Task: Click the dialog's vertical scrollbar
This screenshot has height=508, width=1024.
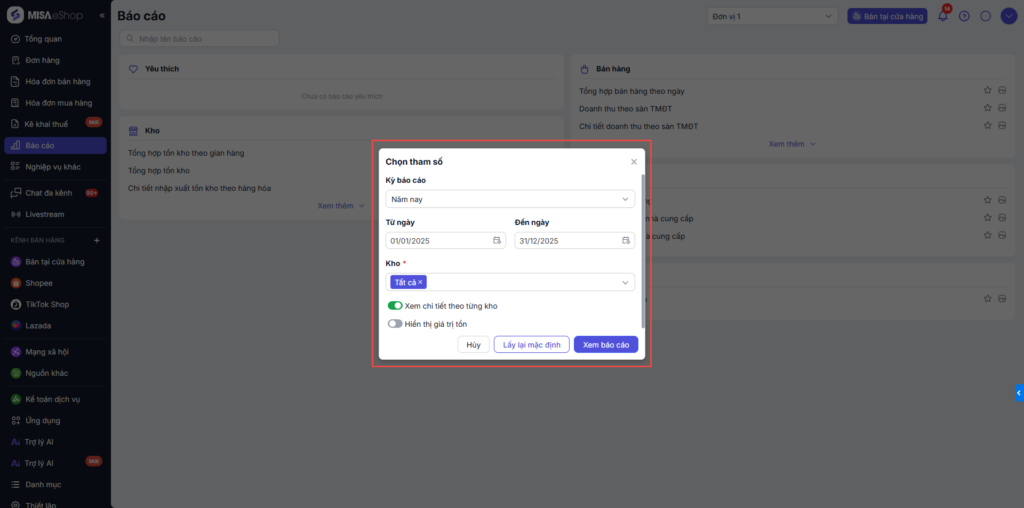Action: [643, 250]
